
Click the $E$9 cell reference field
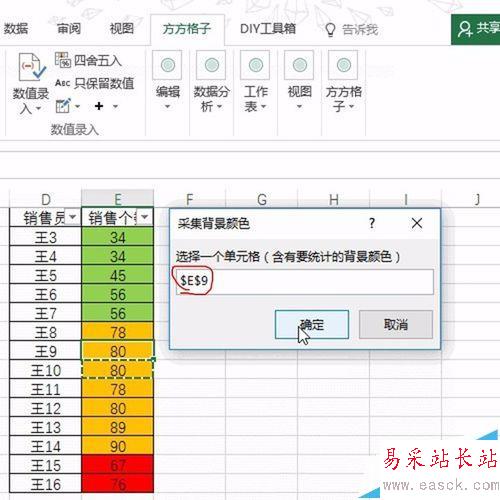click(305, 282)
